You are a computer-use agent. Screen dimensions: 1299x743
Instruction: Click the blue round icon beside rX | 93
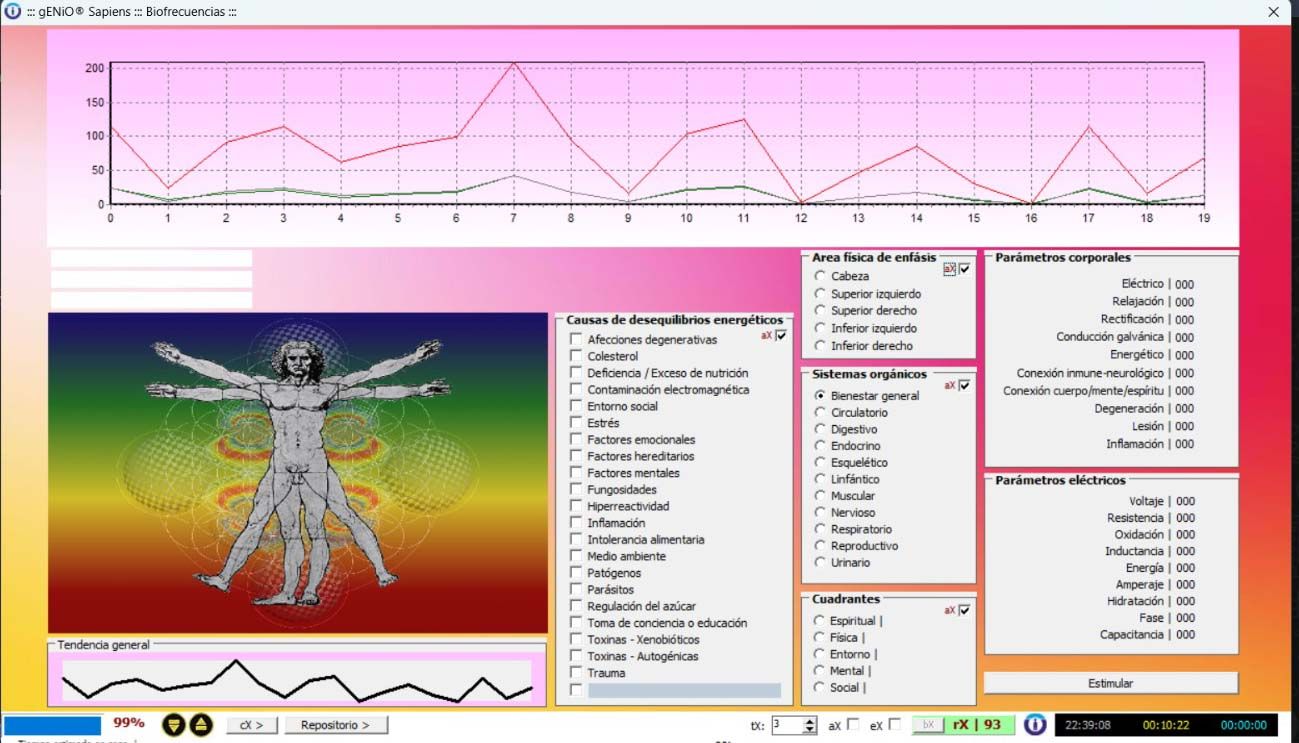click(1035, 725)
